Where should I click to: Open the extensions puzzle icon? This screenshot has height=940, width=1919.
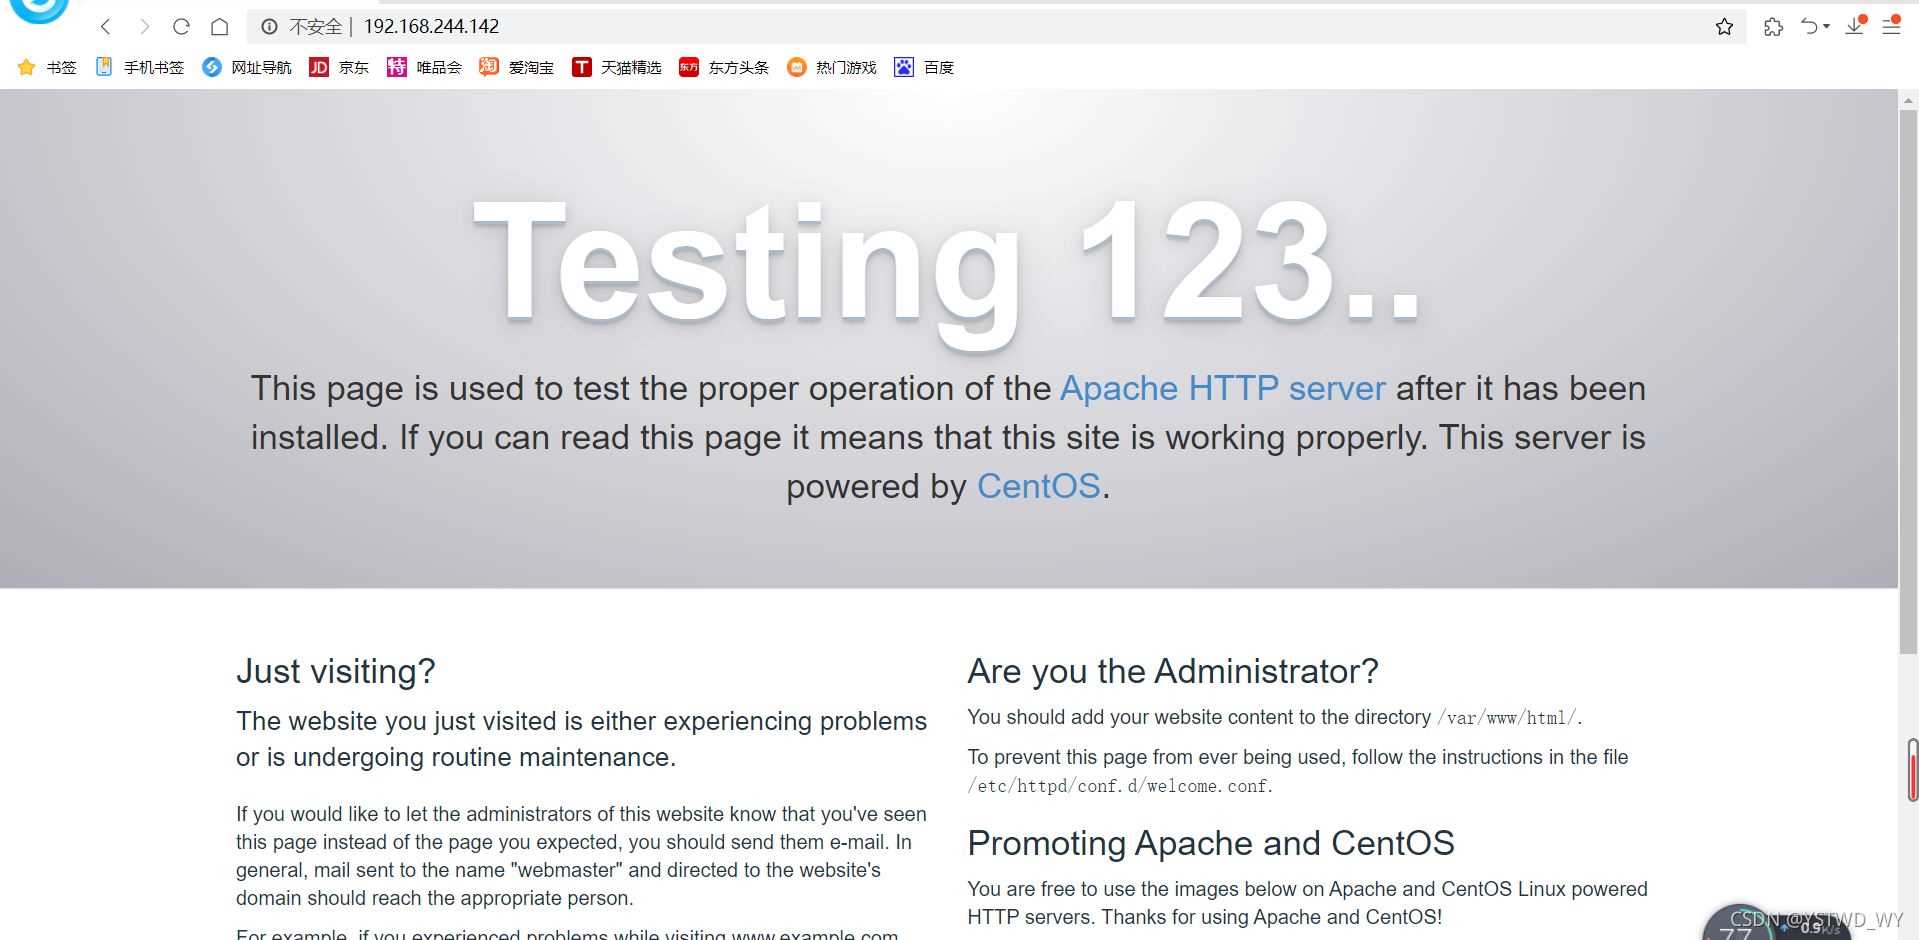click(x=1773, y=27)
